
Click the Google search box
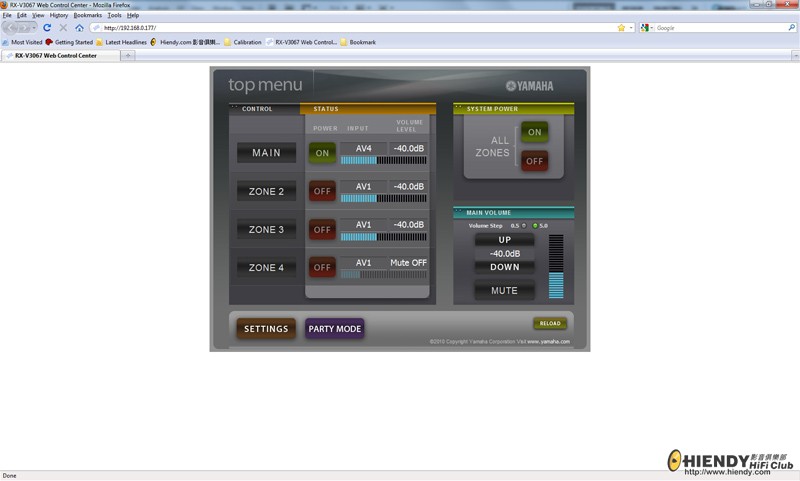pyautogui.click(x=720, y=28)
